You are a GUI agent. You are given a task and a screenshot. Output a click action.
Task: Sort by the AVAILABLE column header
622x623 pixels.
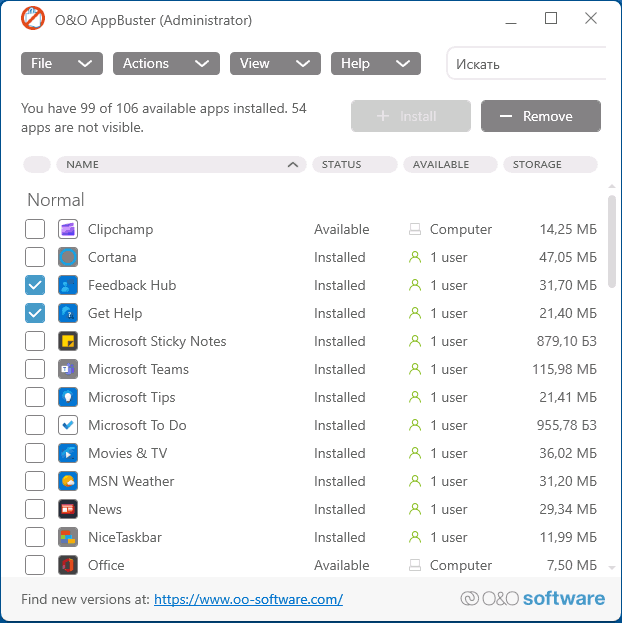coord(450,164)
